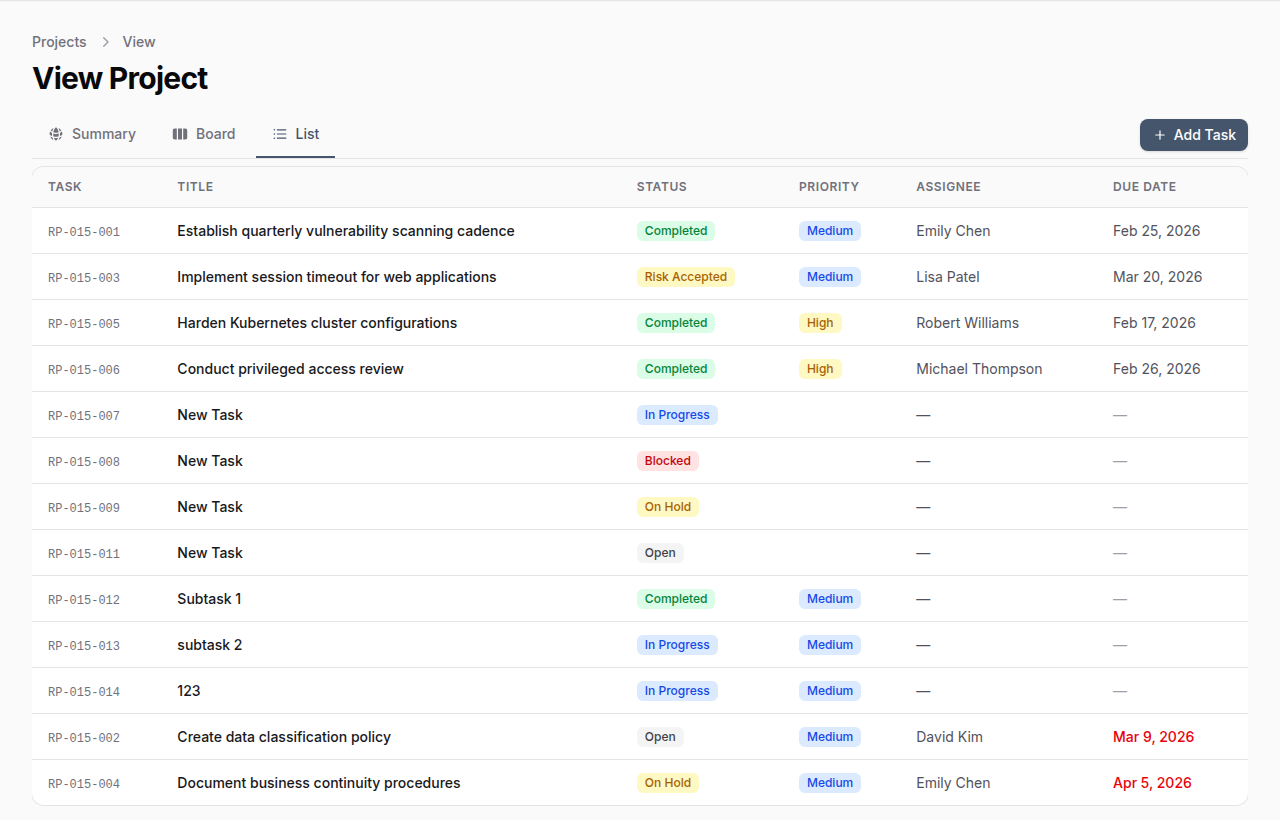Click the Summary tab globe icon
This screenshot has width=1280, height=820.
[x=56, y=134]
